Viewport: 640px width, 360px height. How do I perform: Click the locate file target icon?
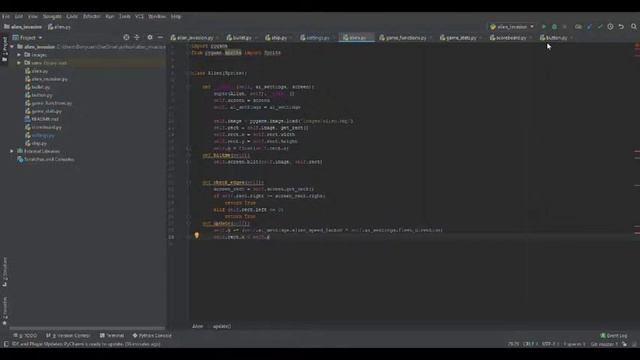coord(126,37)
